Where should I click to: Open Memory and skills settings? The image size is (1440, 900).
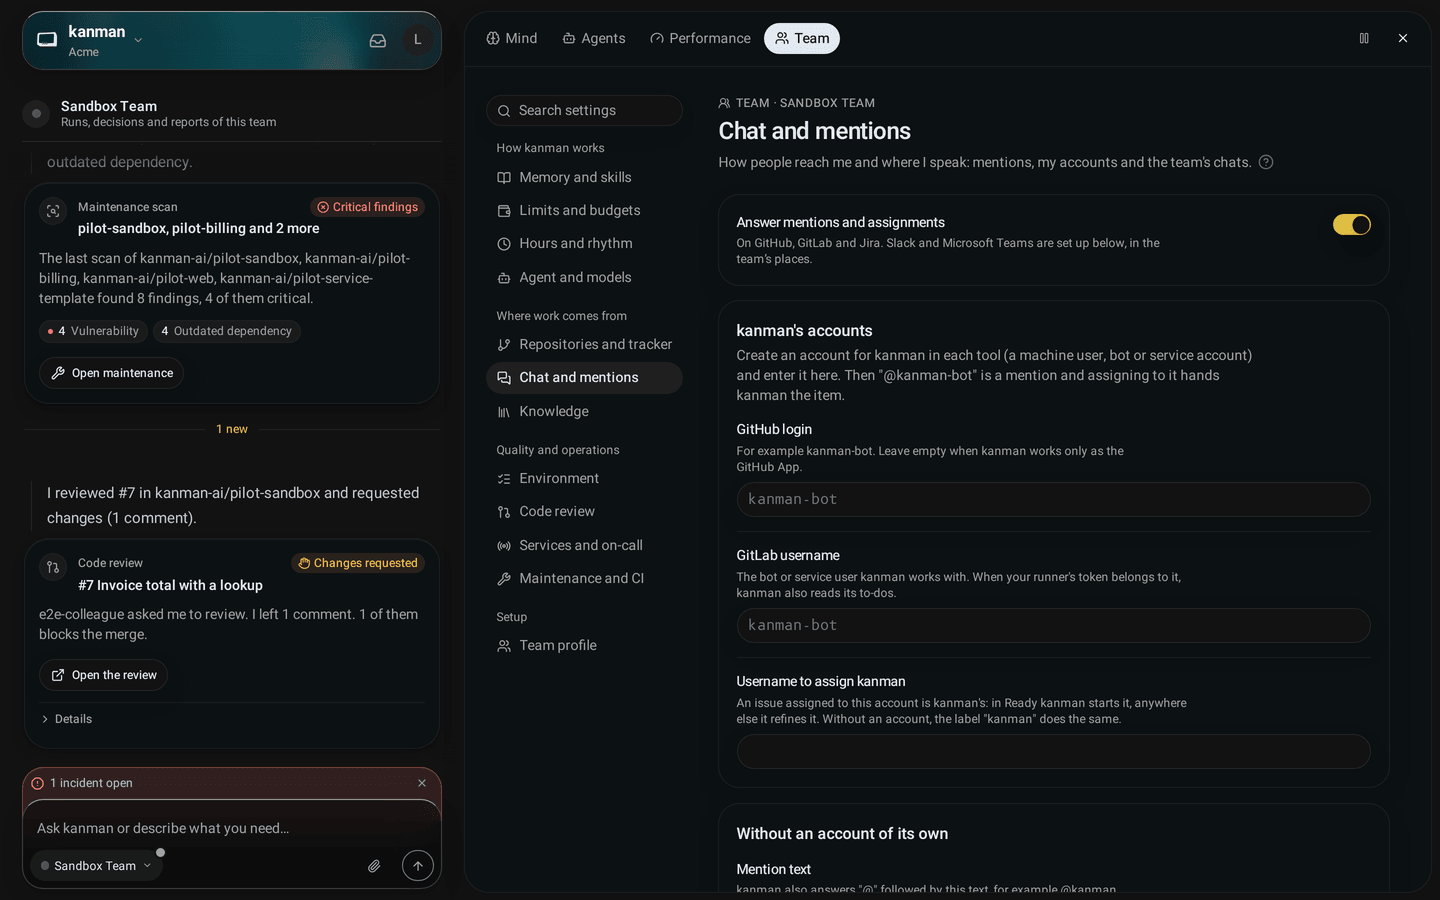pos(584,177)
